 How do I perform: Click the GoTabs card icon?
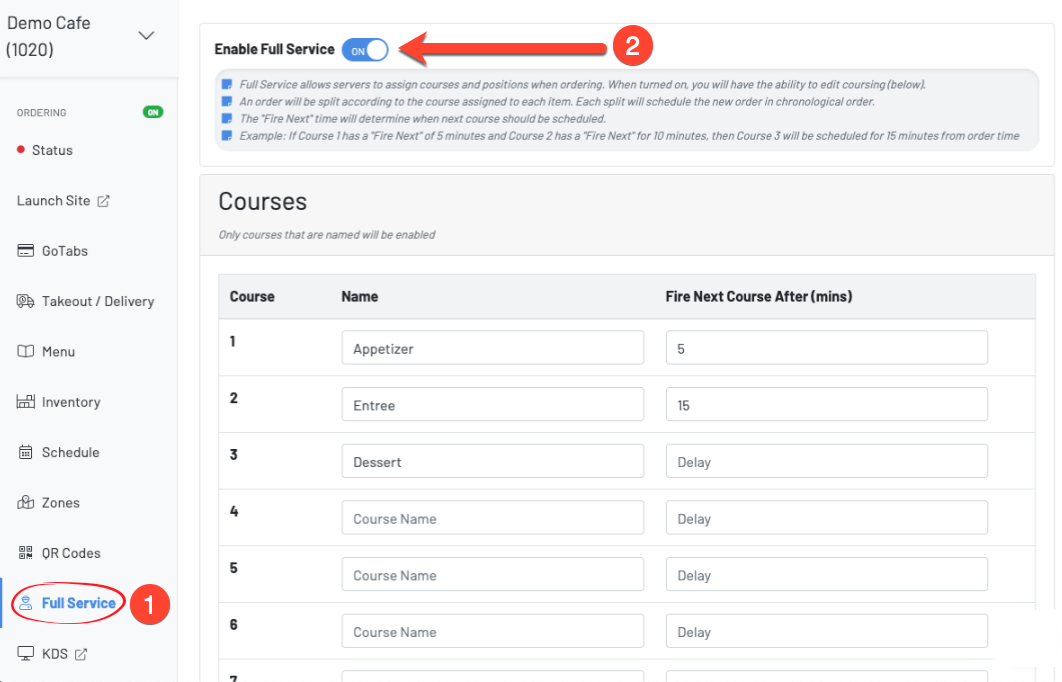pyautogui.click(x=25, y=251)
